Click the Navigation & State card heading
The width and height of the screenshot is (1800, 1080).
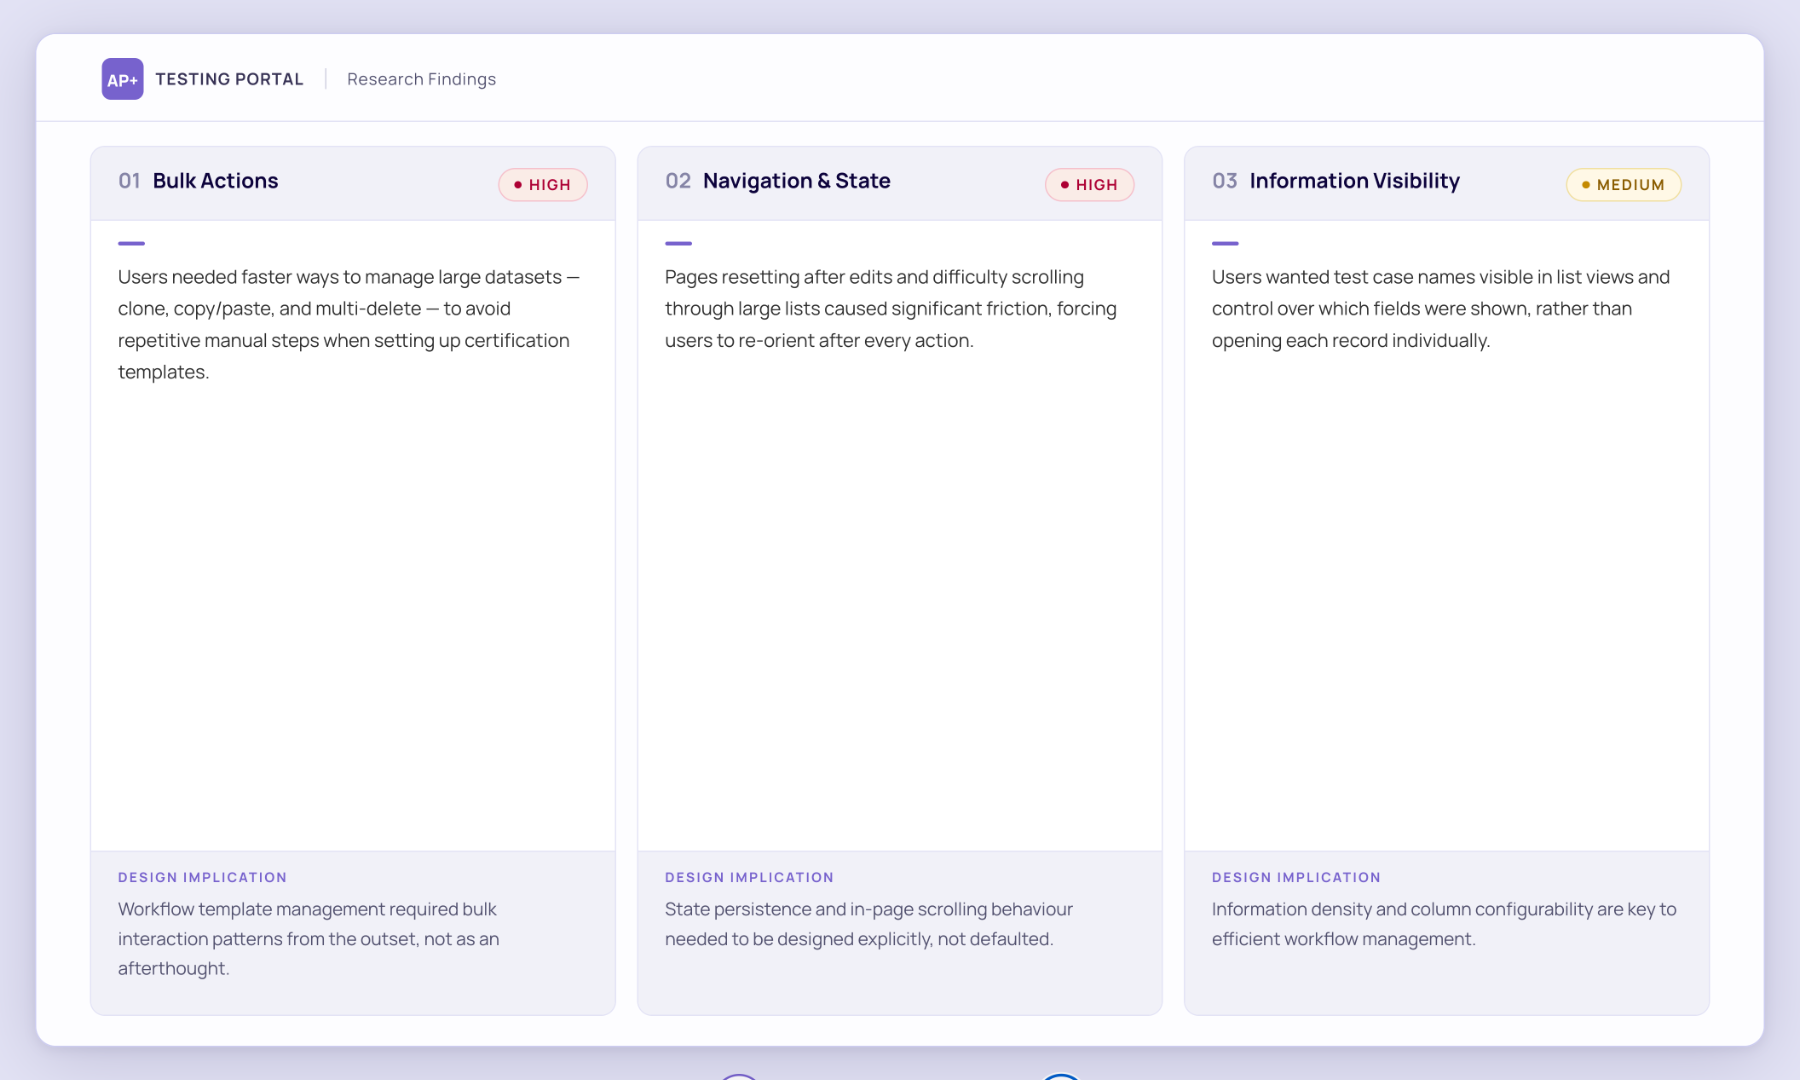pos(796,181)
